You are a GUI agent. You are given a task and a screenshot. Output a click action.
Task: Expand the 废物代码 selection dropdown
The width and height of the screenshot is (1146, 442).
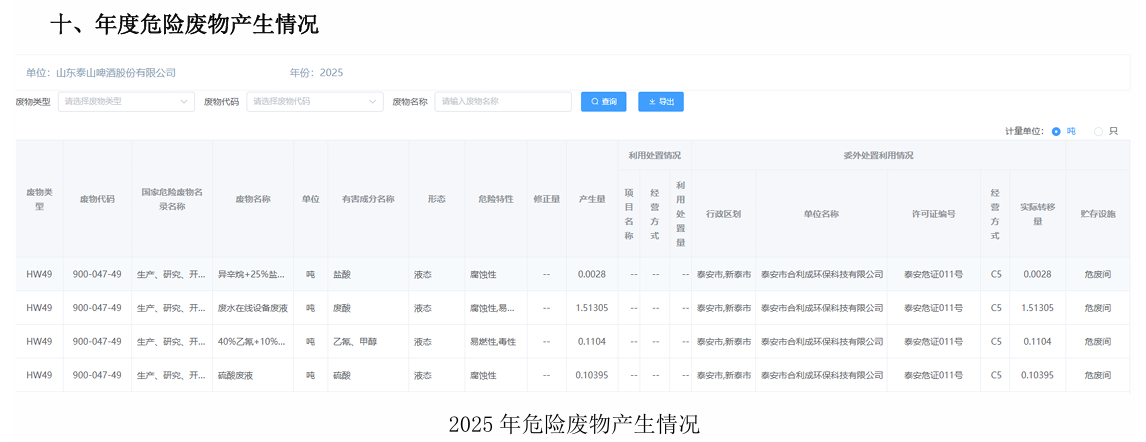314,102
